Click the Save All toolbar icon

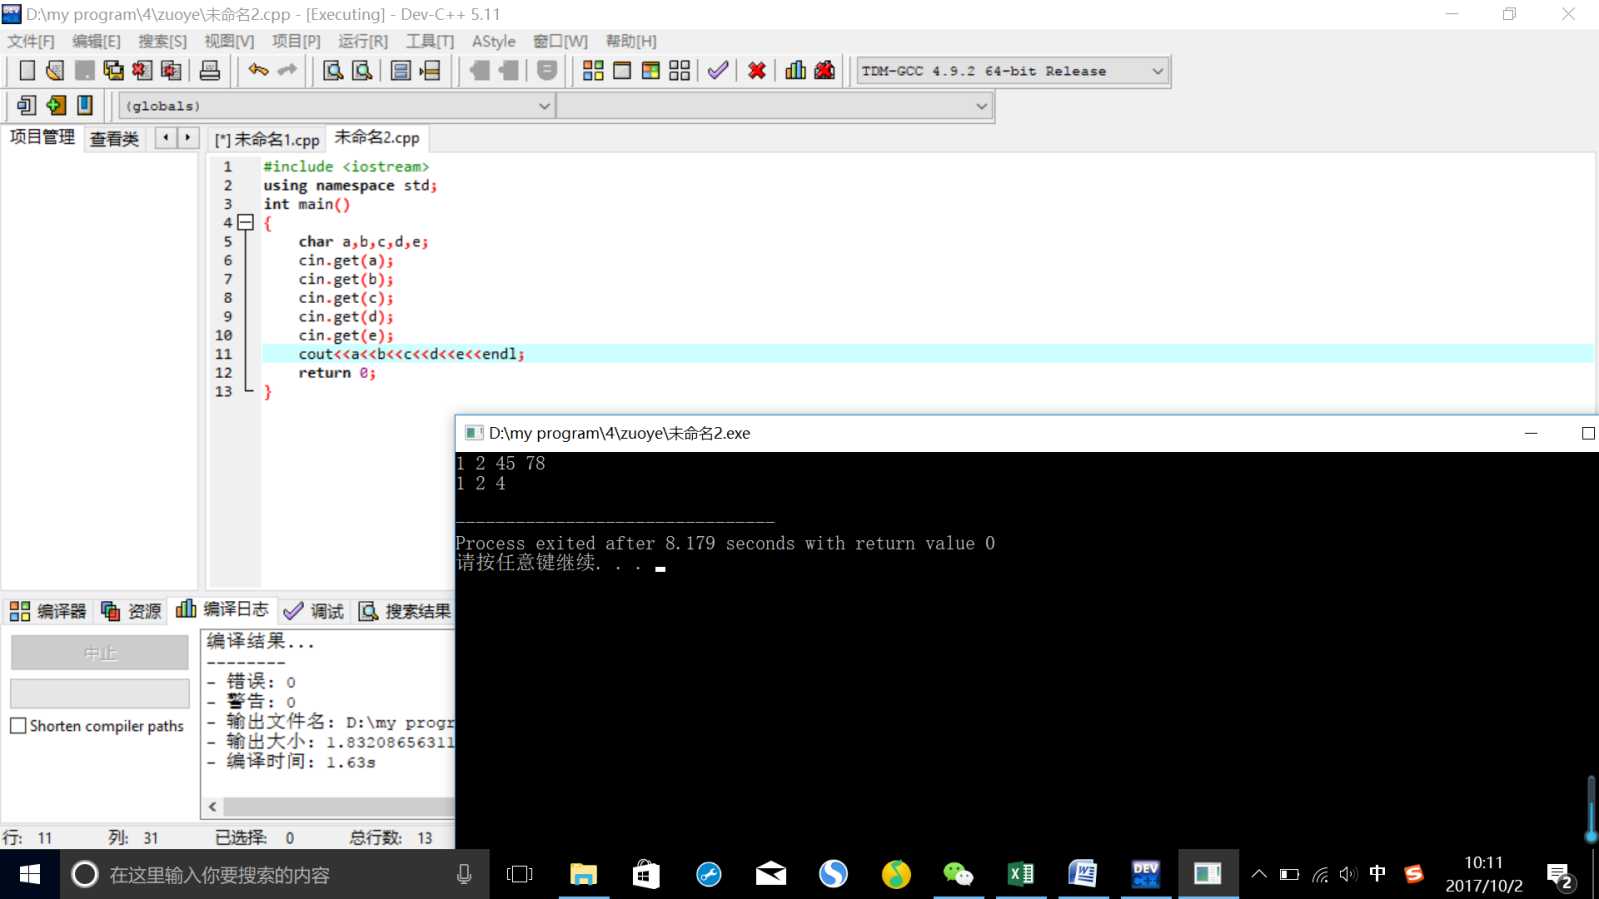(x=113, y=70)
